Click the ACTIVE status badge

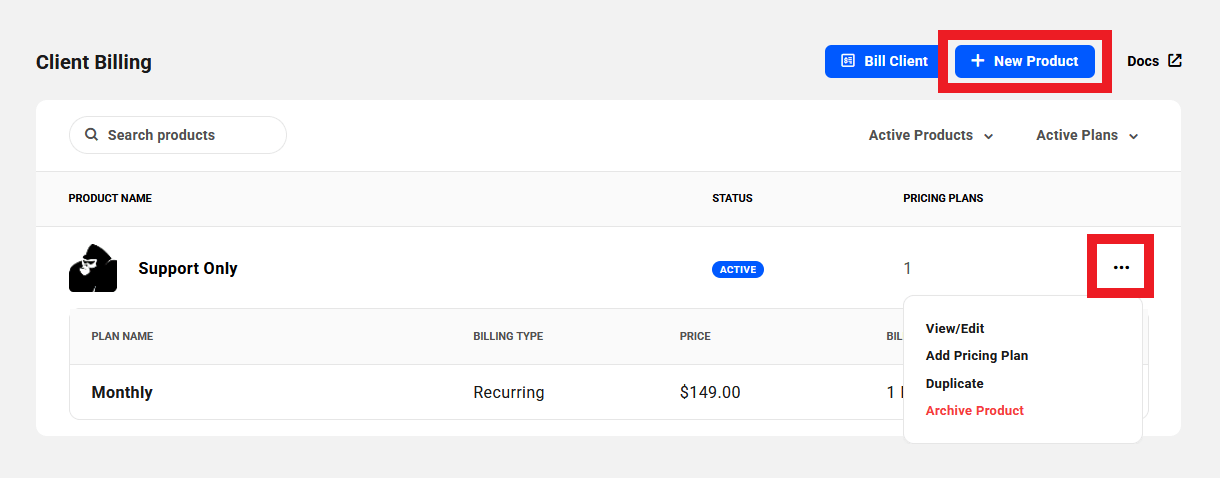738,269
